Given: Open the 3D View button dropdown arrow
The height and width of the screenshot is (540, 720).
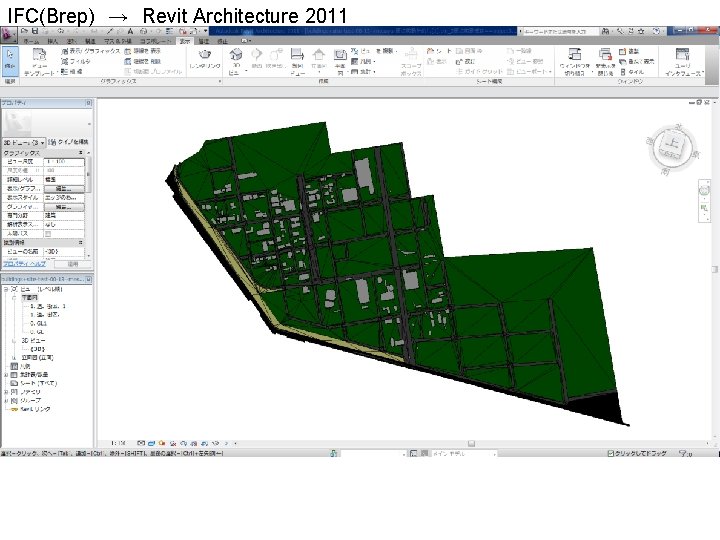Looking at the screenshot, I should [x=246, y=71].
